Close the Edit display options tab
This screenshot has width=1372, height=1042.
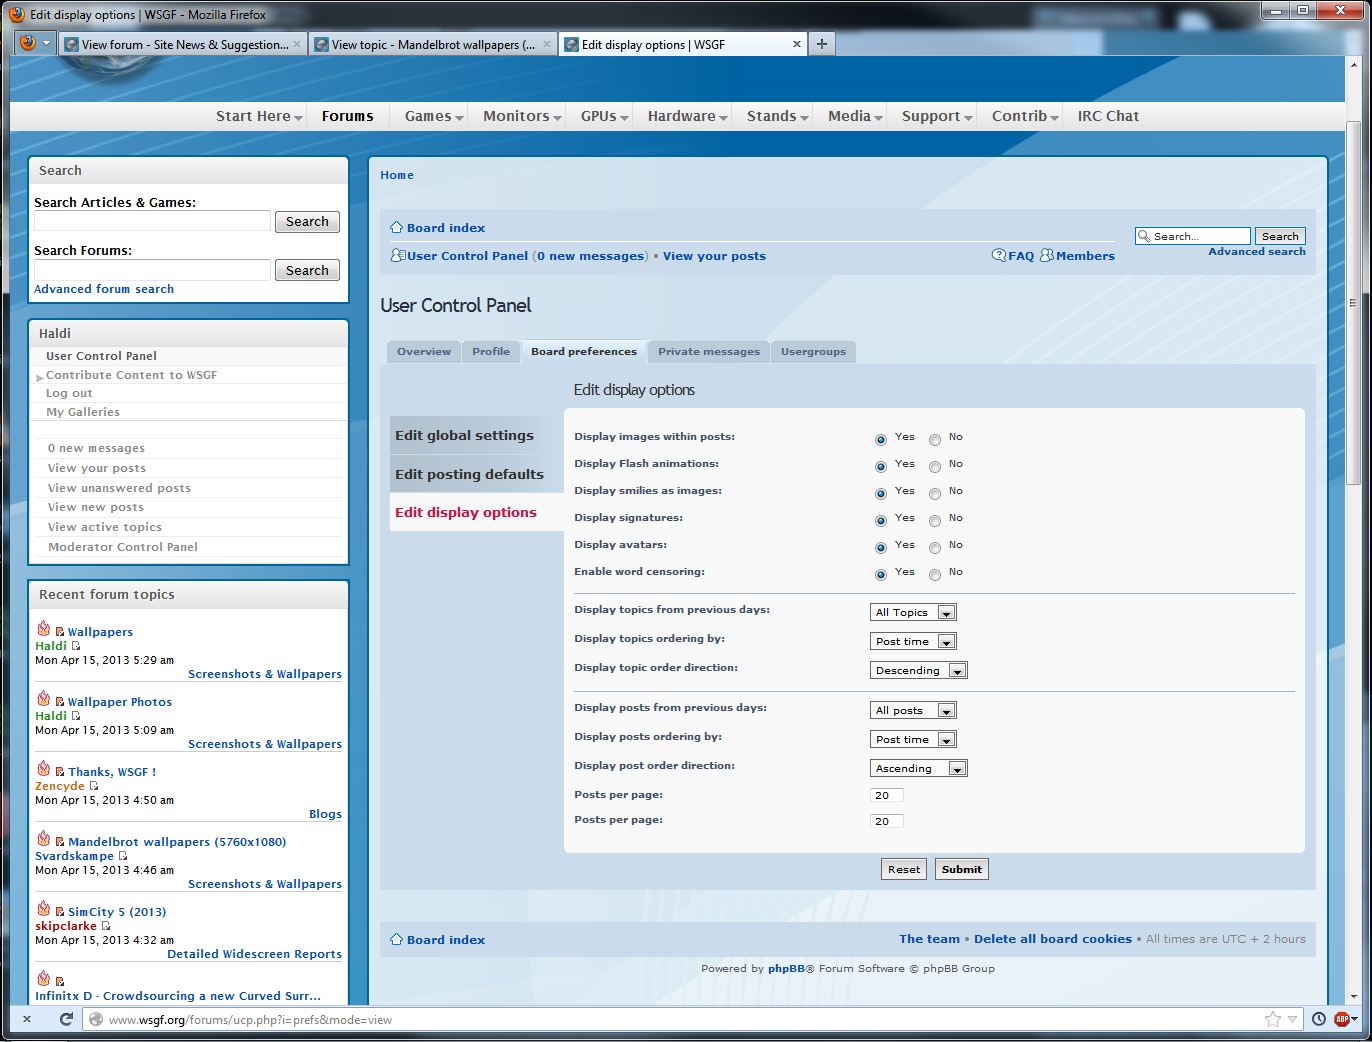797,44
